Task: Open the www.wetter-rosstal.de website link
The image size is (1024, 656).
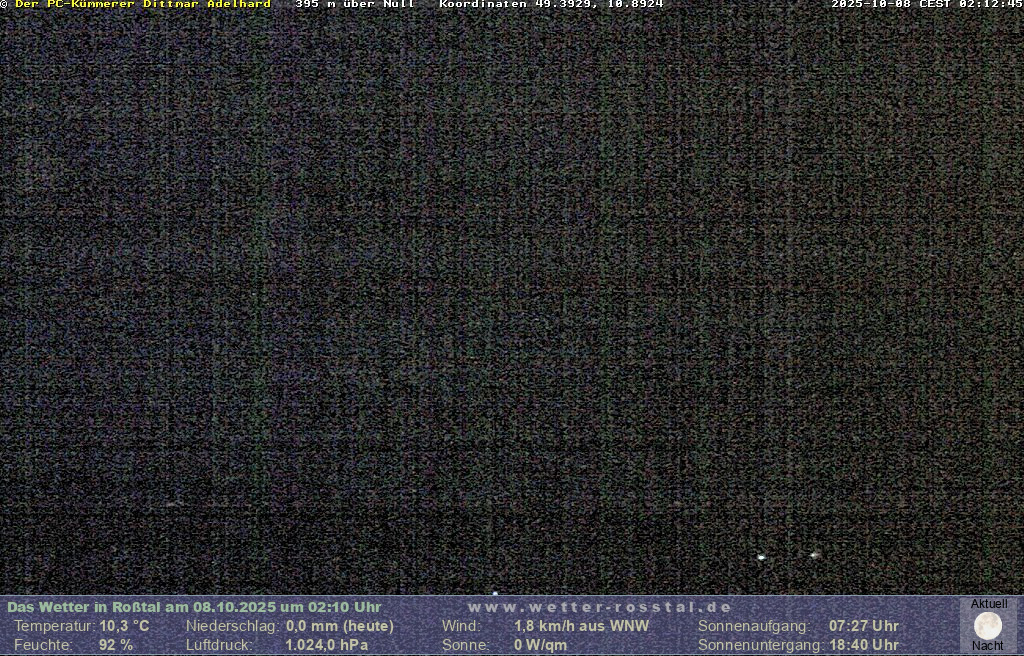Action: pos(599,607)
